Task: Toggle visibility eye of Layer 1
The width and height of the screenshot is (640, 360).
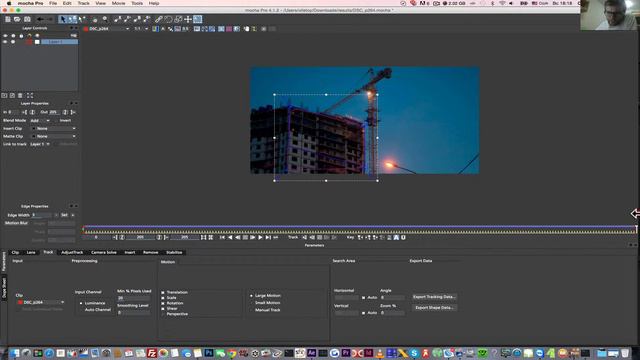Action: [x=5, y=42]
